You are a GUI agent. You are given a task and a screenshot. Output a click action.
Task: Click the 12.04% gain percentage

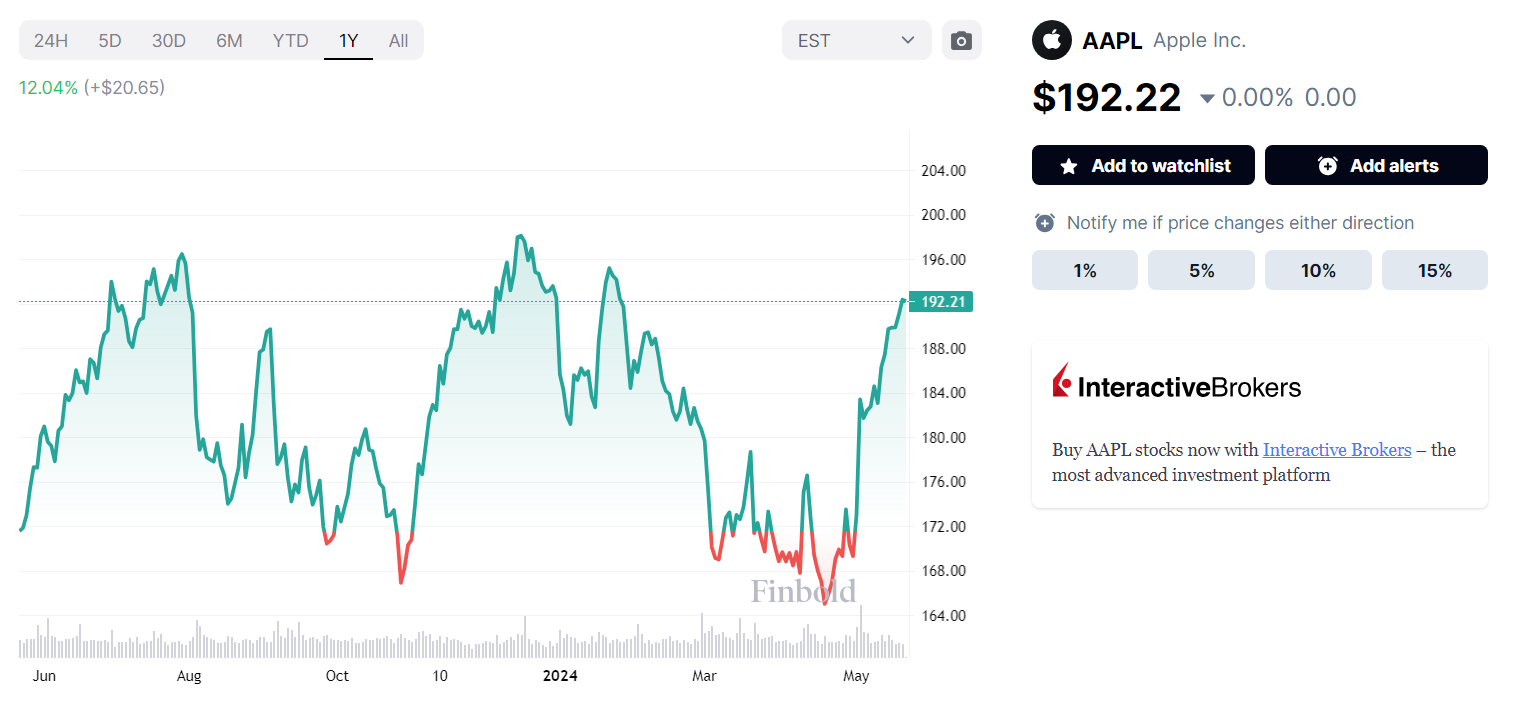click(x=48, y=88)
